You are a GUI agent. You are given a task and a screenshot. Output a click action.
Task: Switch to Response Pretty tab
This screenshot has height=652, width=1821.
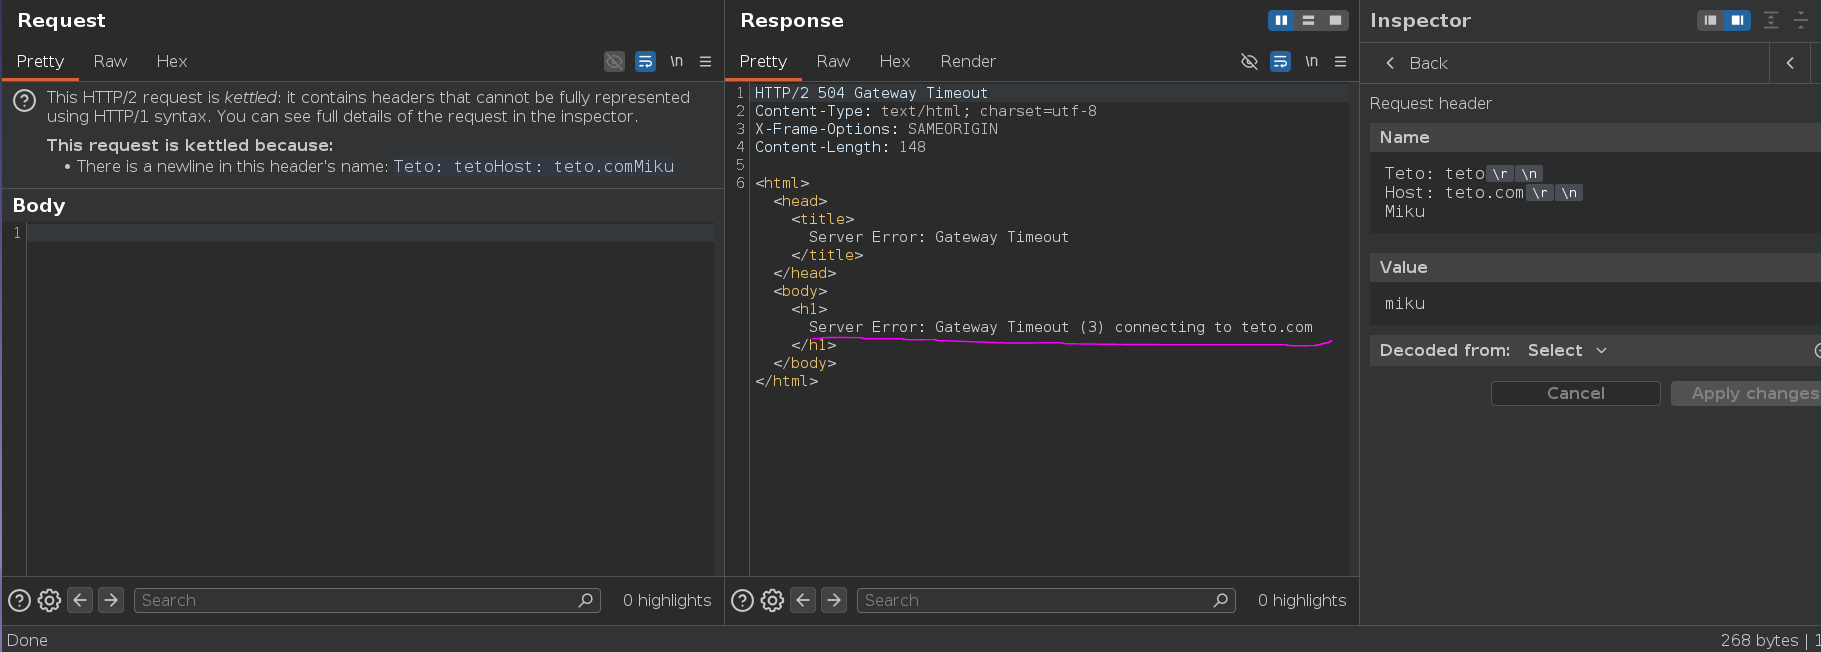pos(763,62)
